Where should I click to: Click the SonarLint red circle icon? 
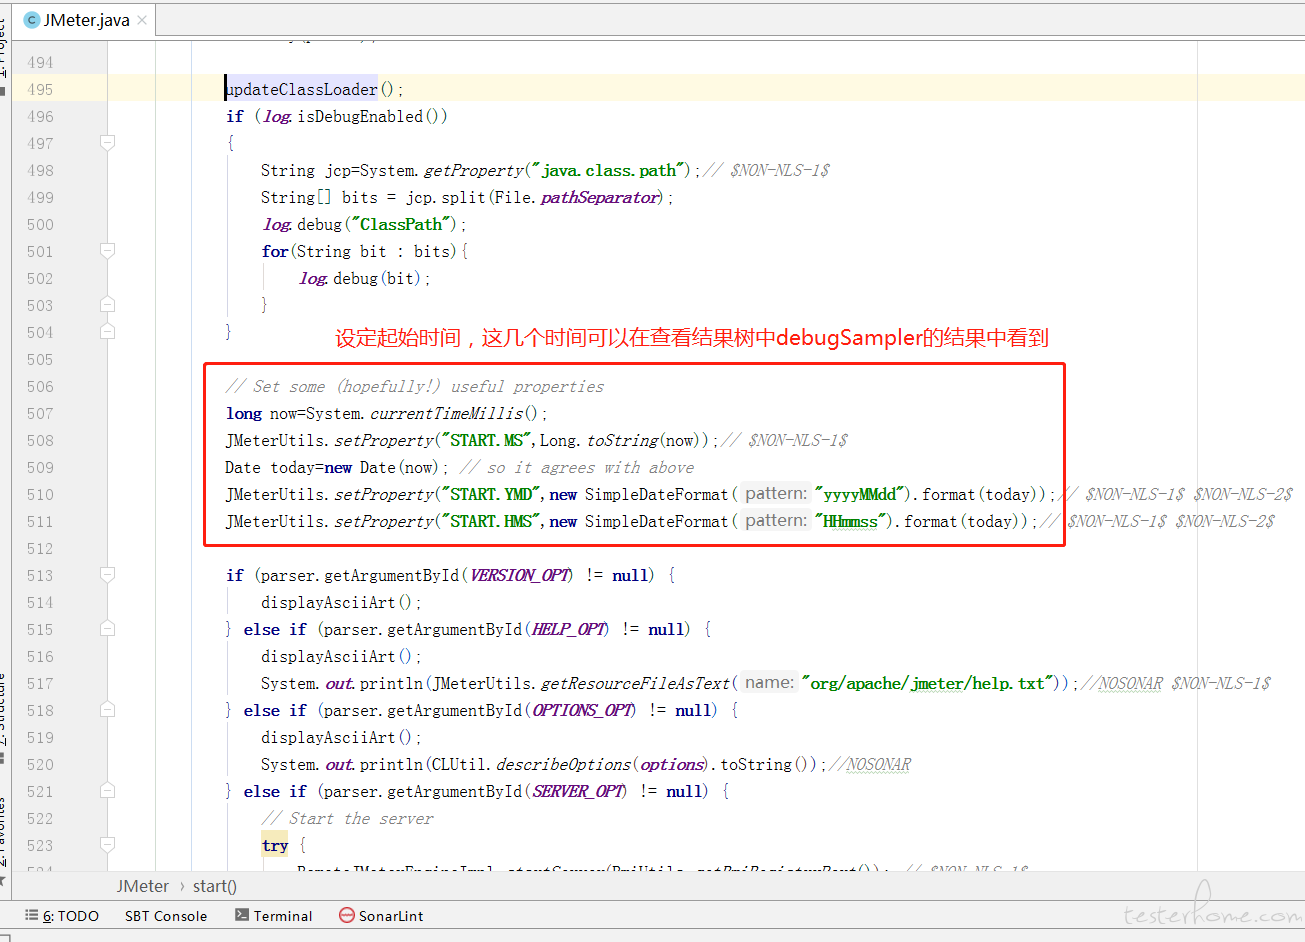coord(347,915)
